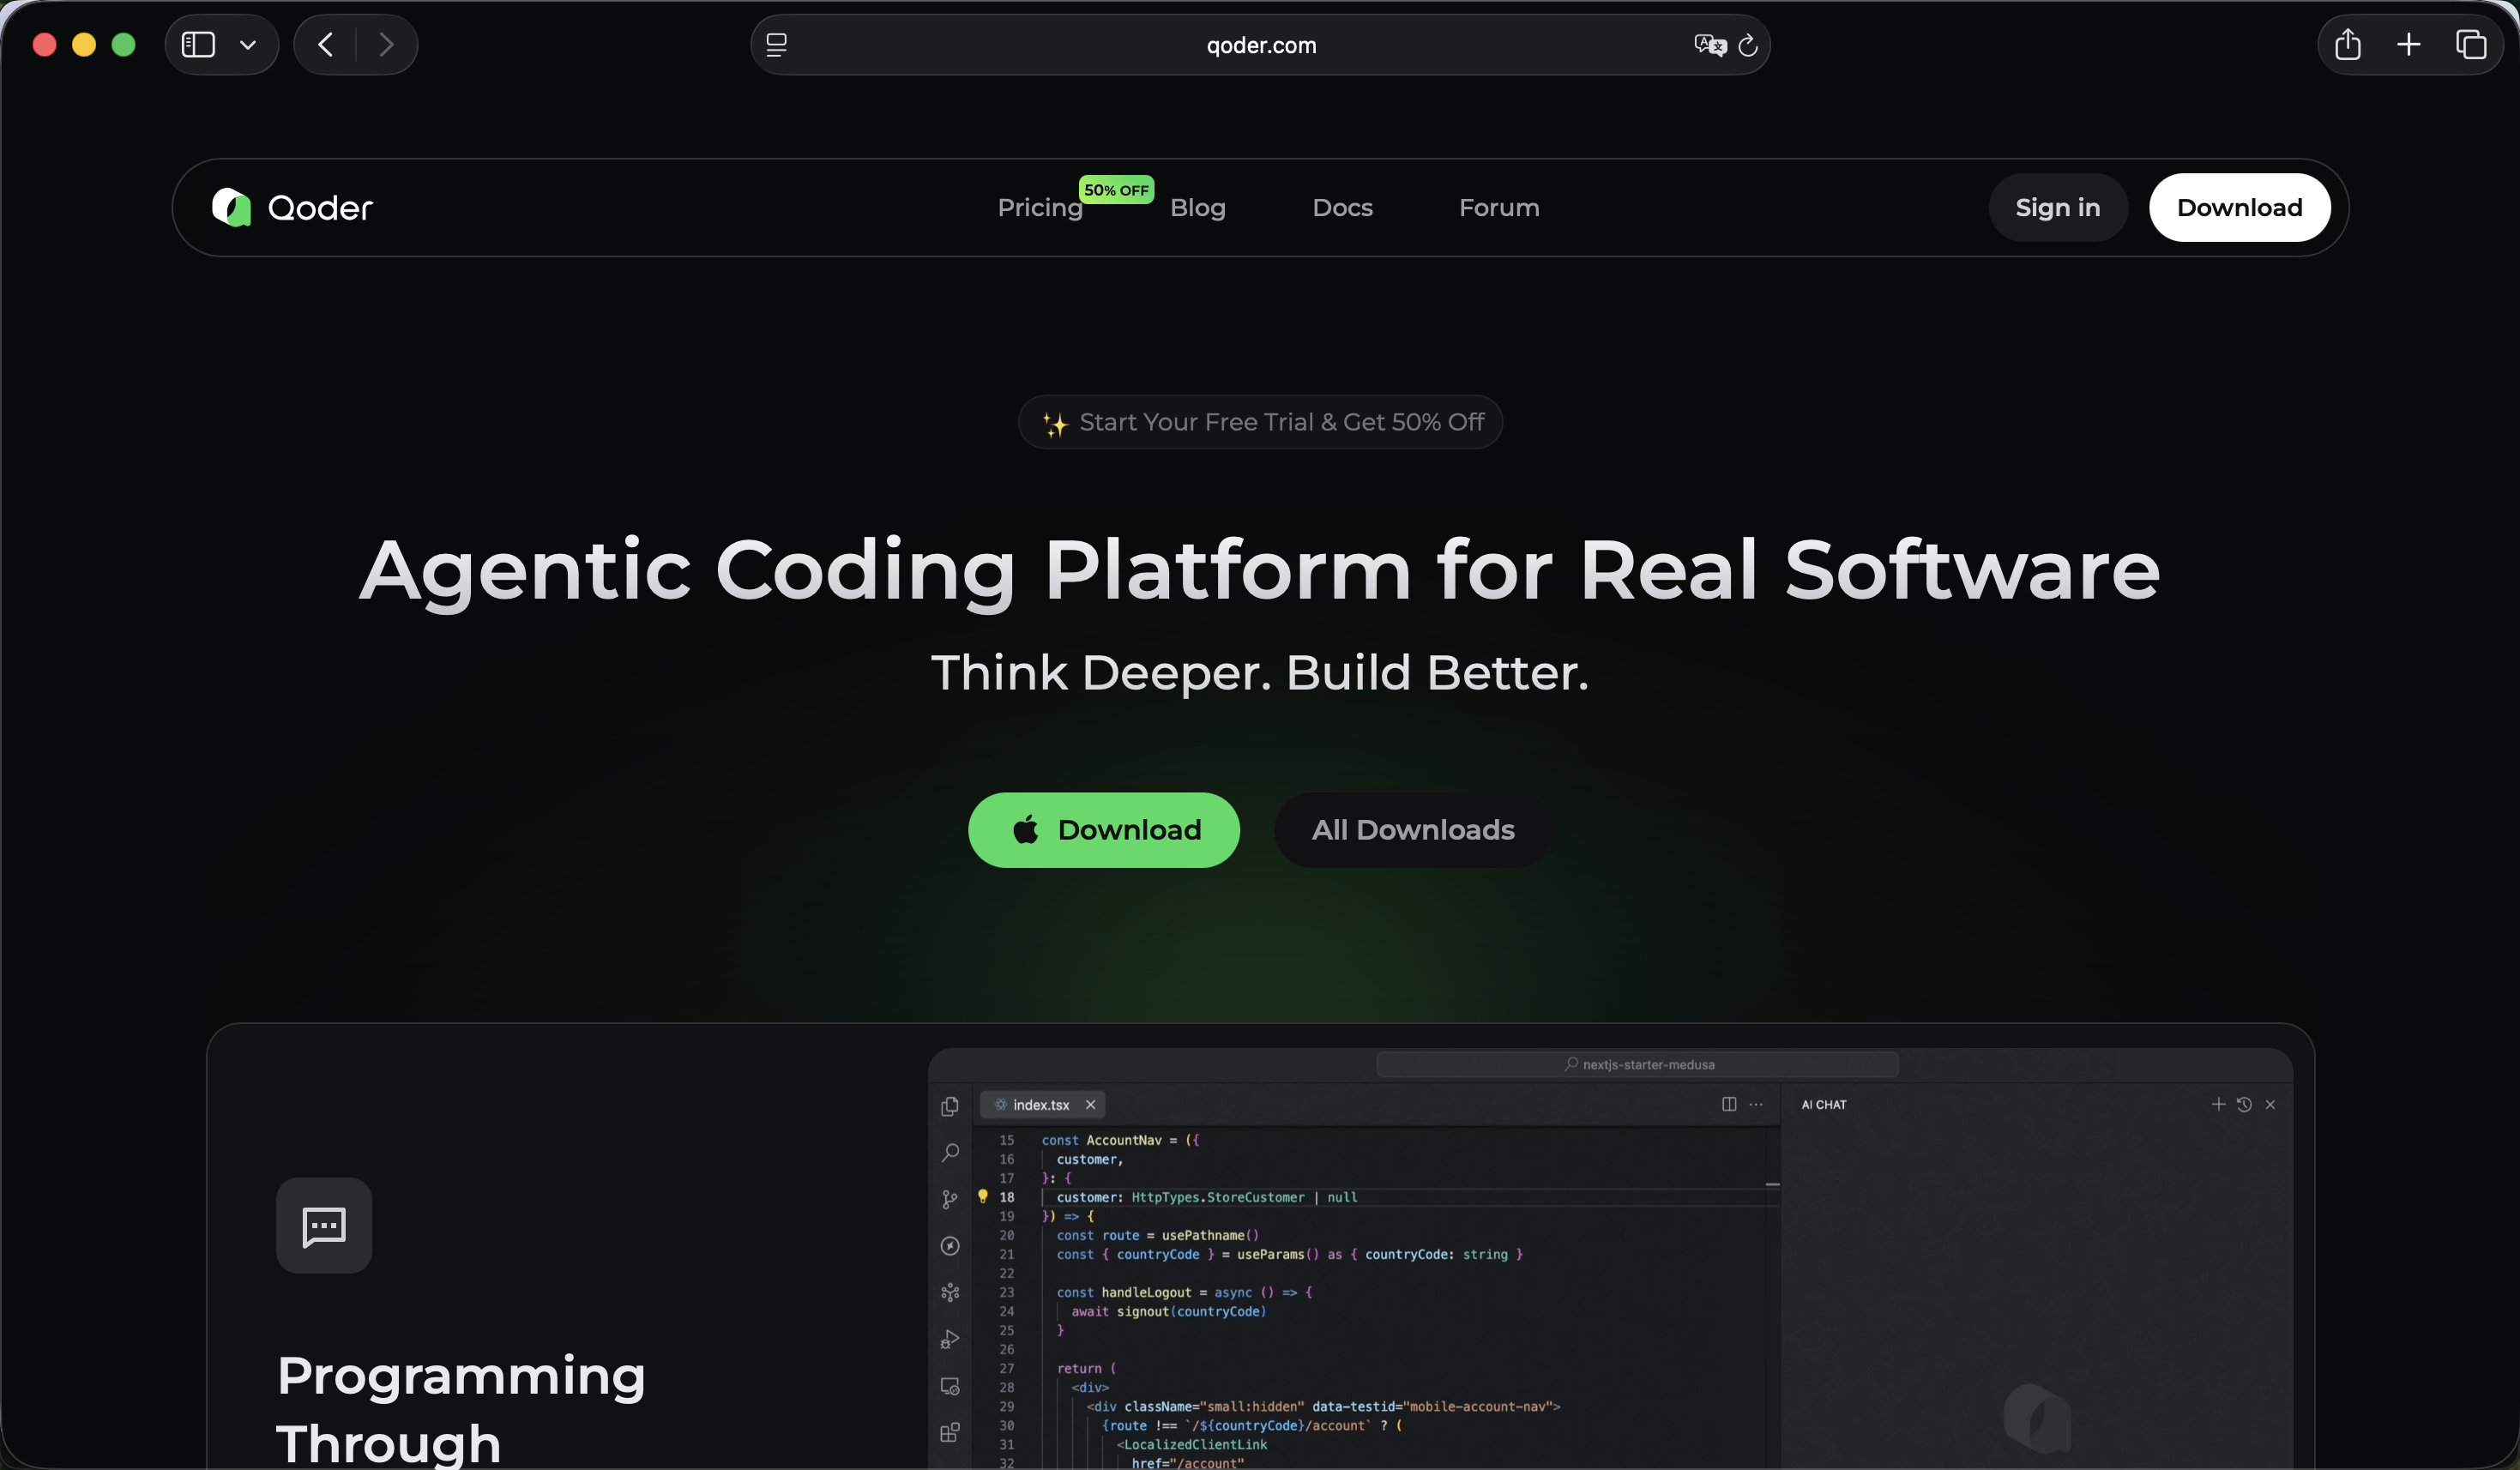Image resolution: width=2520 pixels, height=1470 pixels.
Task: Click the Free Trial 50% Off banner
Action: click(x=1260, y=422)
